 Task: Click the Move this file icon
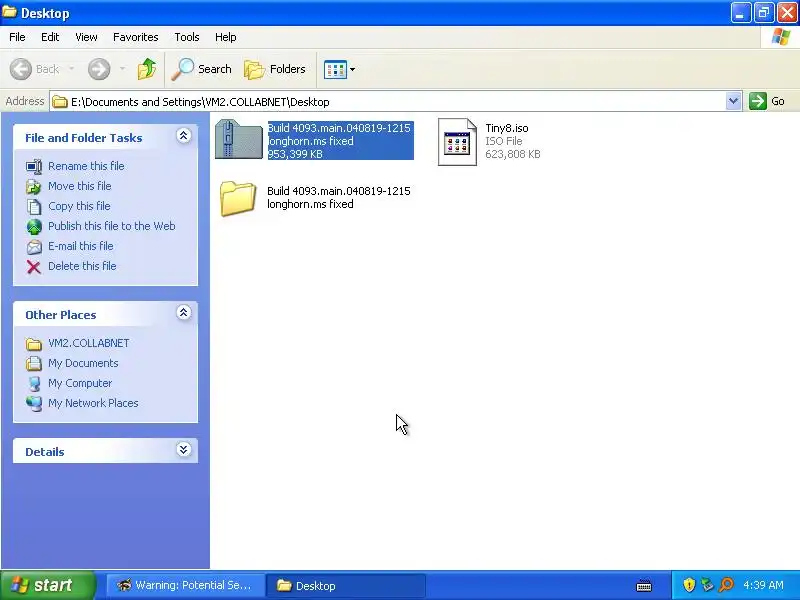[34, 187]
